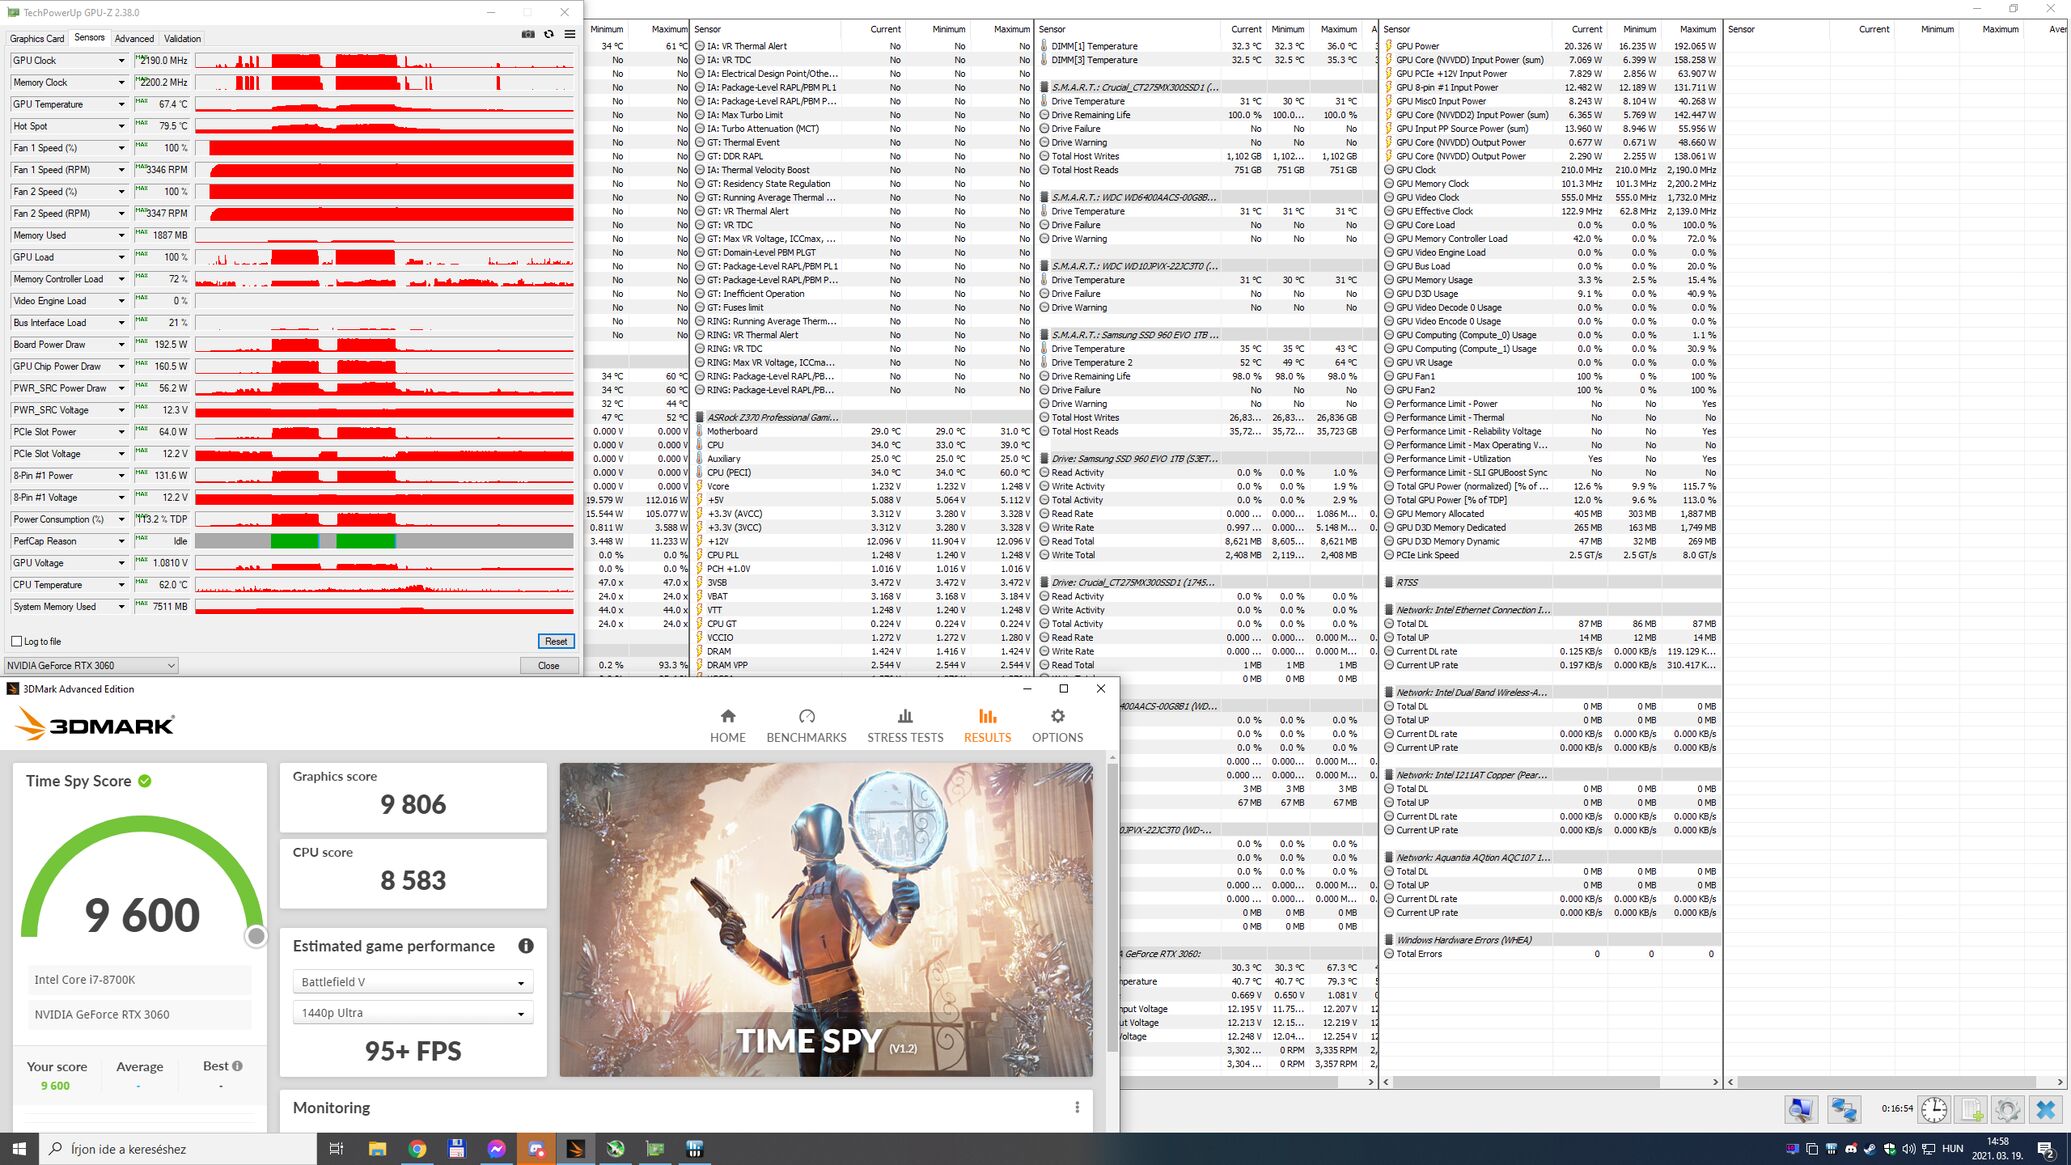Click the volume speaker tray icon
The width and height of the screenshot is (2071, 1165).
pyautogui.click(x=1908, y=1149)
